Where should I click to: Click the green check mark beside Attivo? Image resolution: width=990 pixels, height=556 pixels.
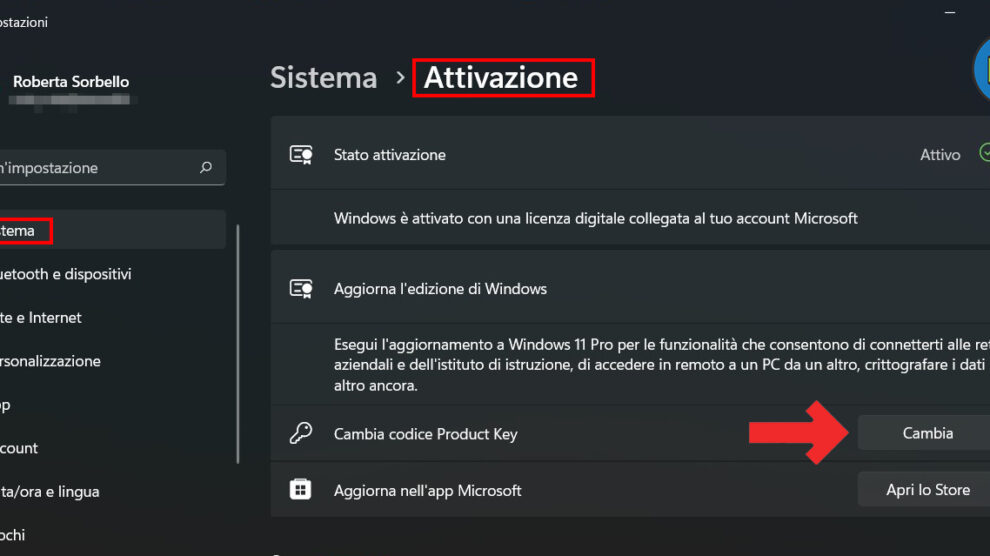(x=984, y=154)
